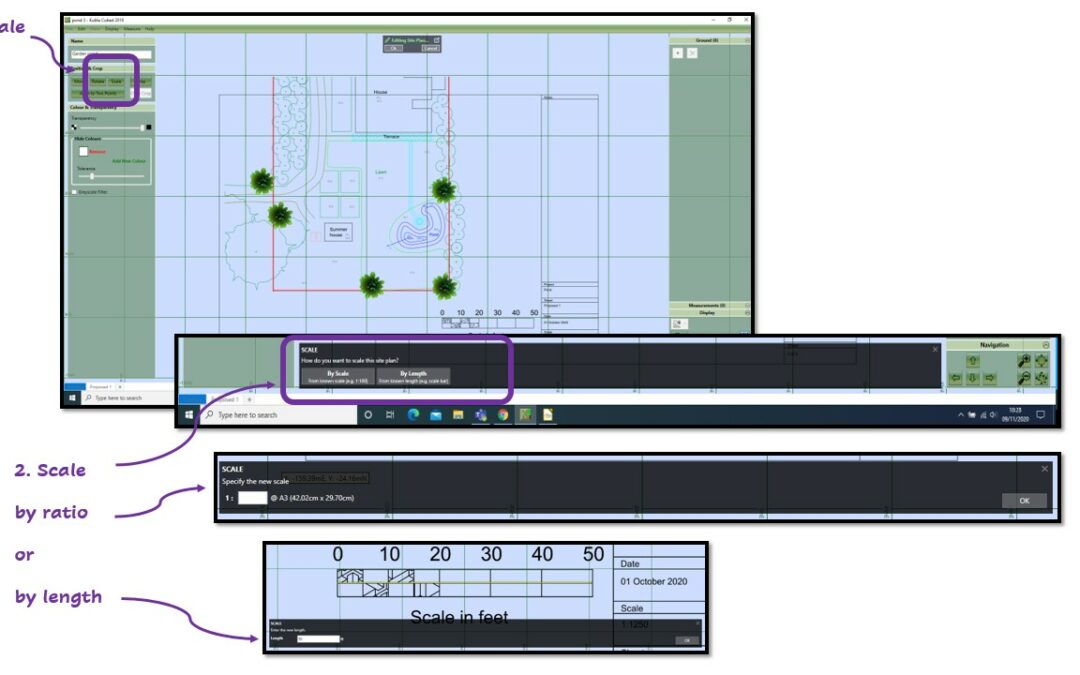
Task: Open the notification center icon
Action: pyautogui.click(x=1041, y=415)
